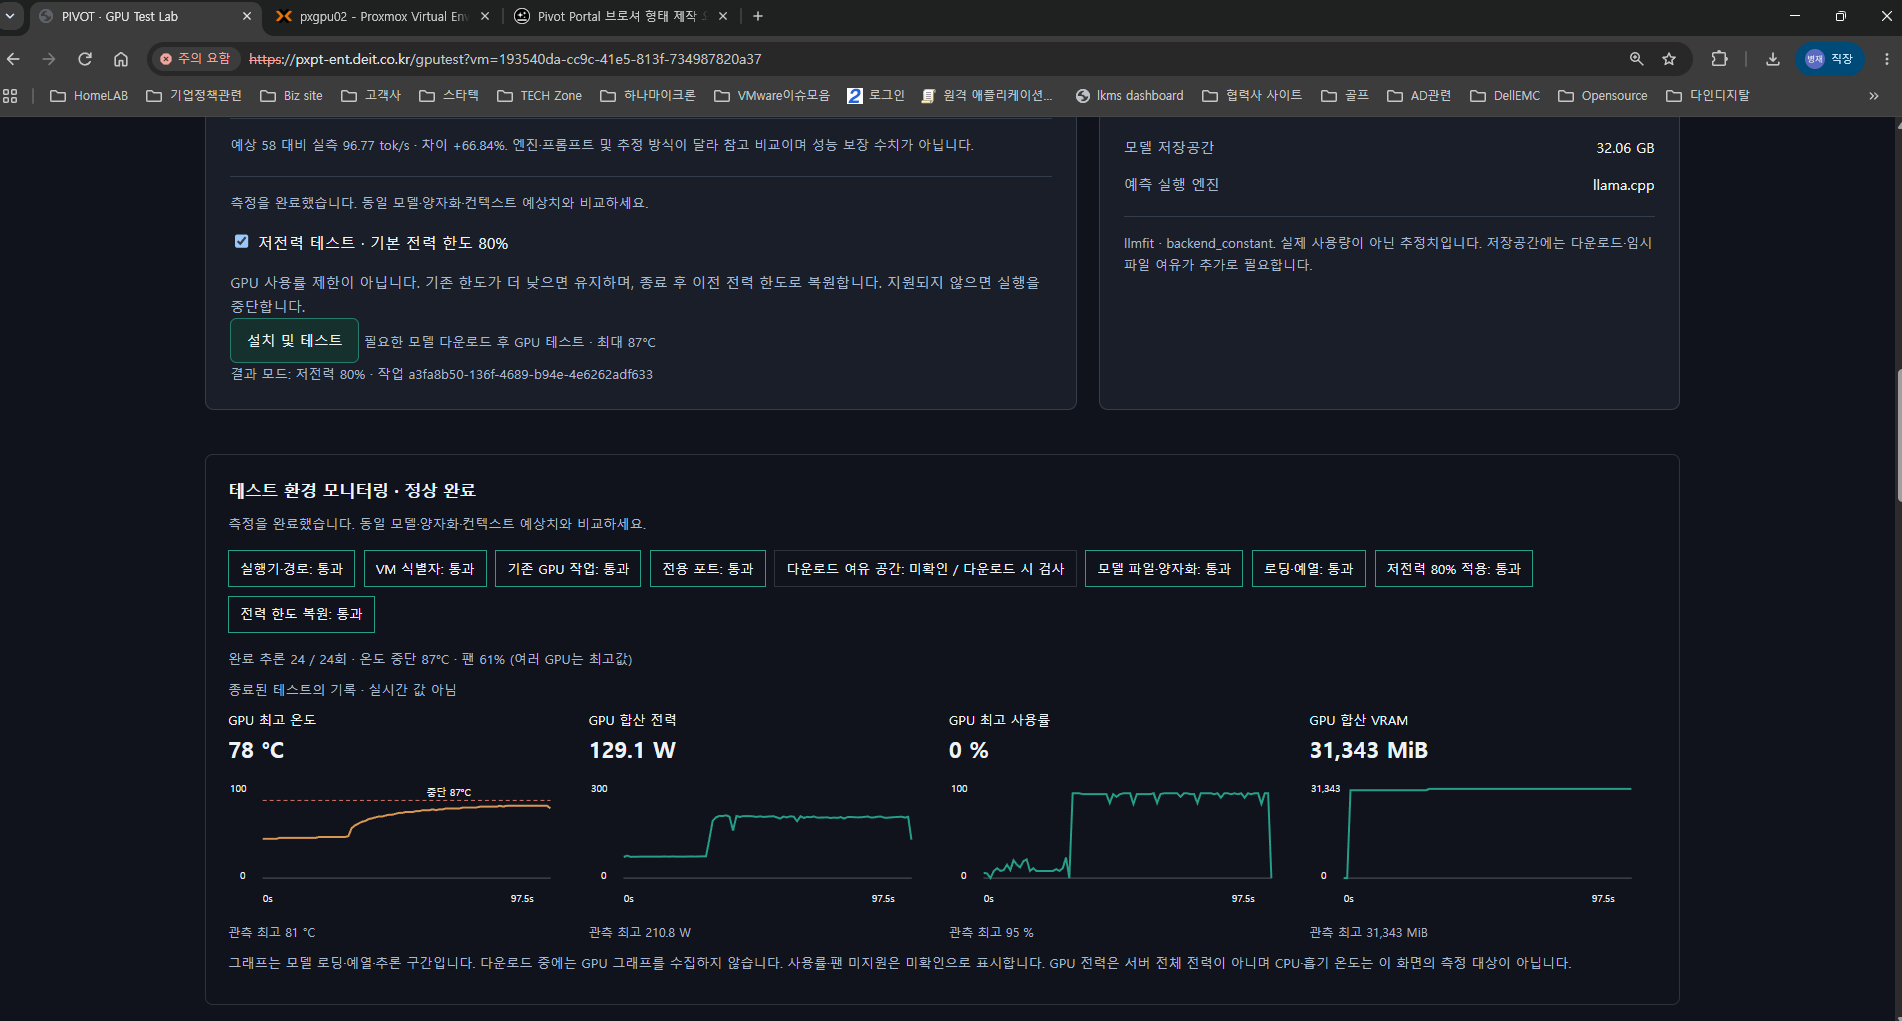Screen dimensions: 1902x1021
Task: Open the Chrome three-dot menu
Action: click(1886, 59)
